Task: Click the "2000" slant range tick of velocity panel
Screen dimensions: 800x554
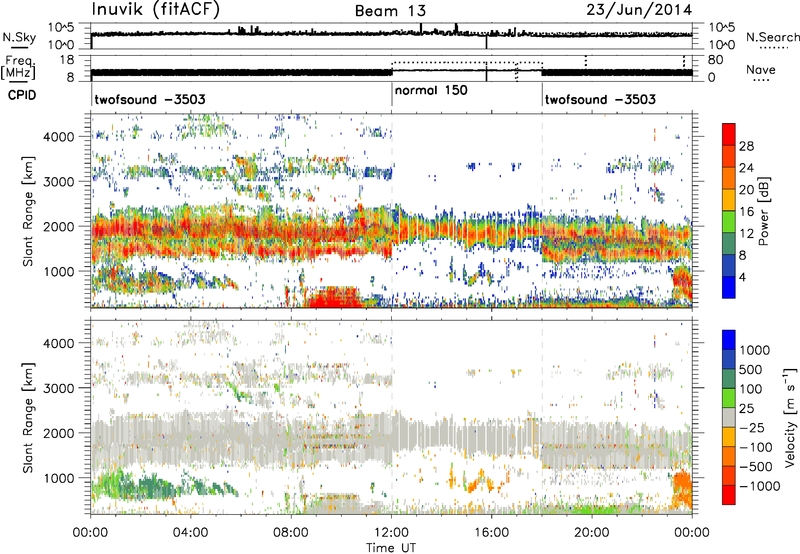Action: coord(58,433)
